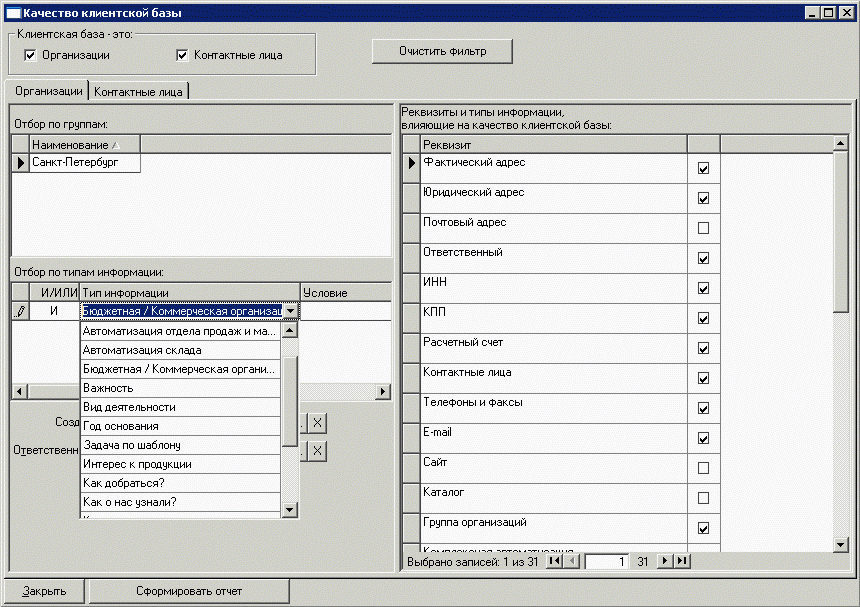
Task: Choose Вид деятельности from dropdown list
Action: (180, 407)
